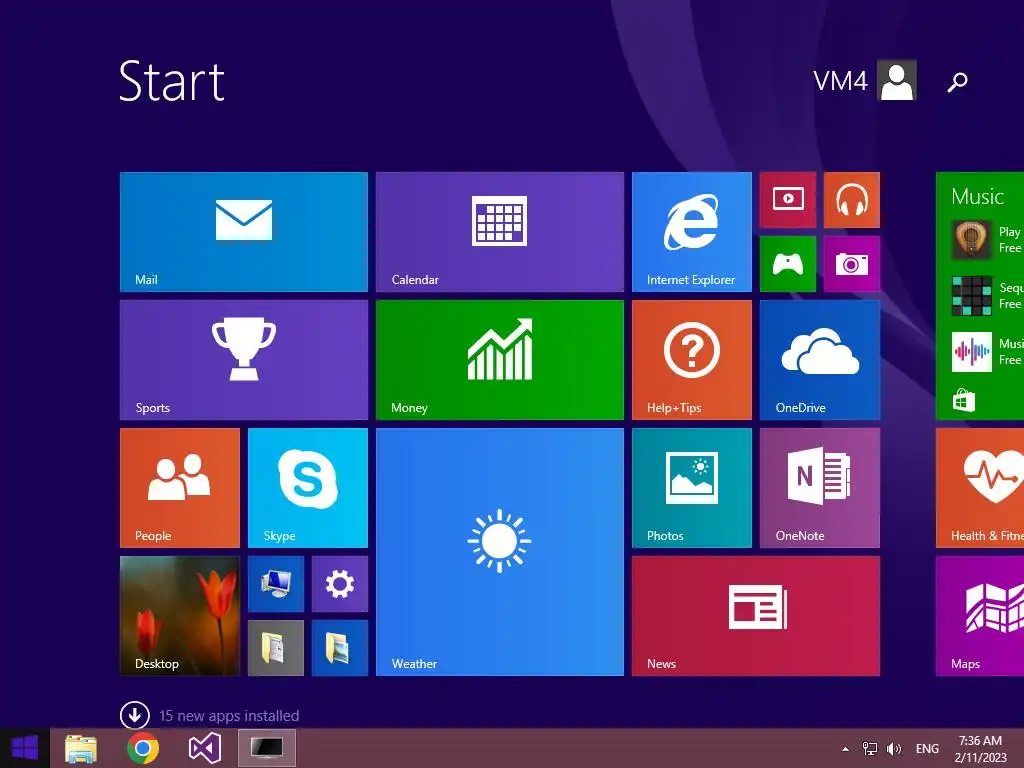Open the Video tile with play icon
The width and height of the screenshot is (1024, 768).
[x=788, y=200]
